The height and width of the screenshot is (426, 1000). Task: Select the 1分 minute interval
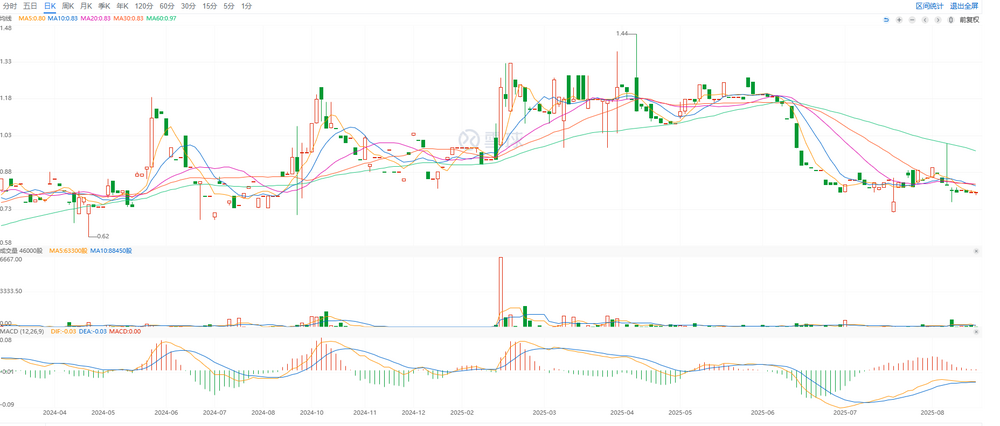(246, 6)
